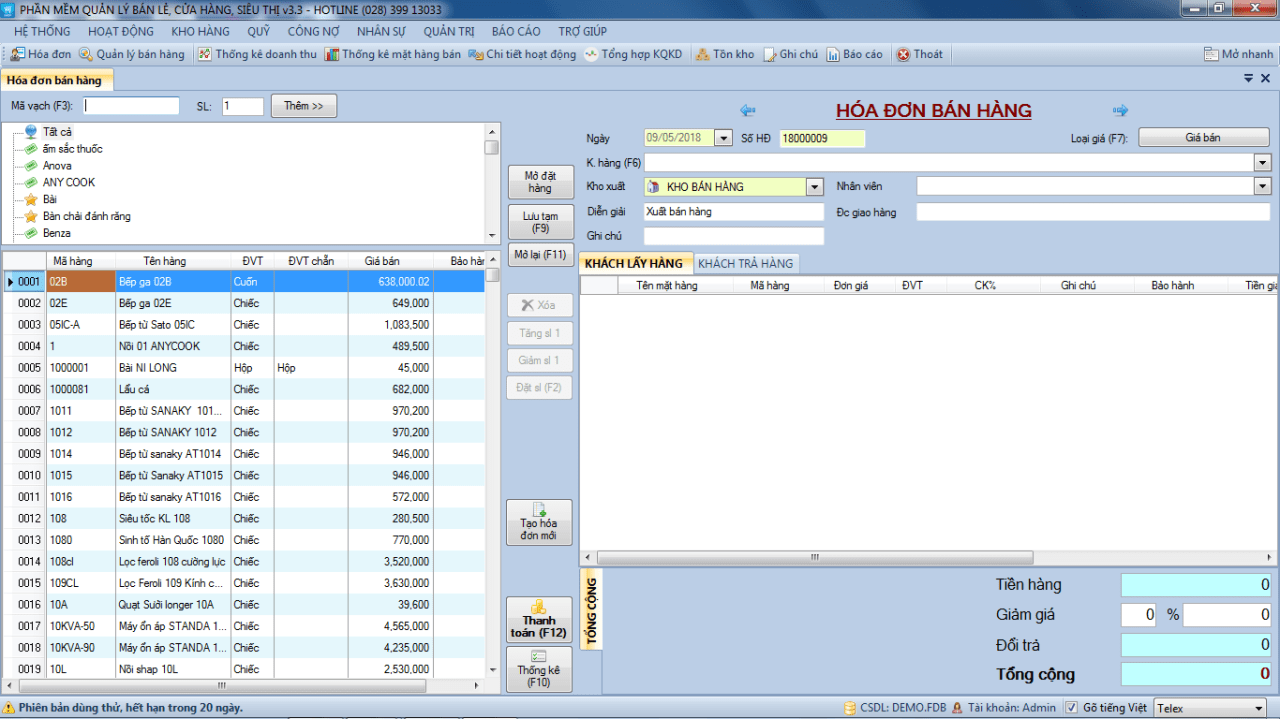
Task: Open the BÁO CÁO menu
Action: point(516,31)
